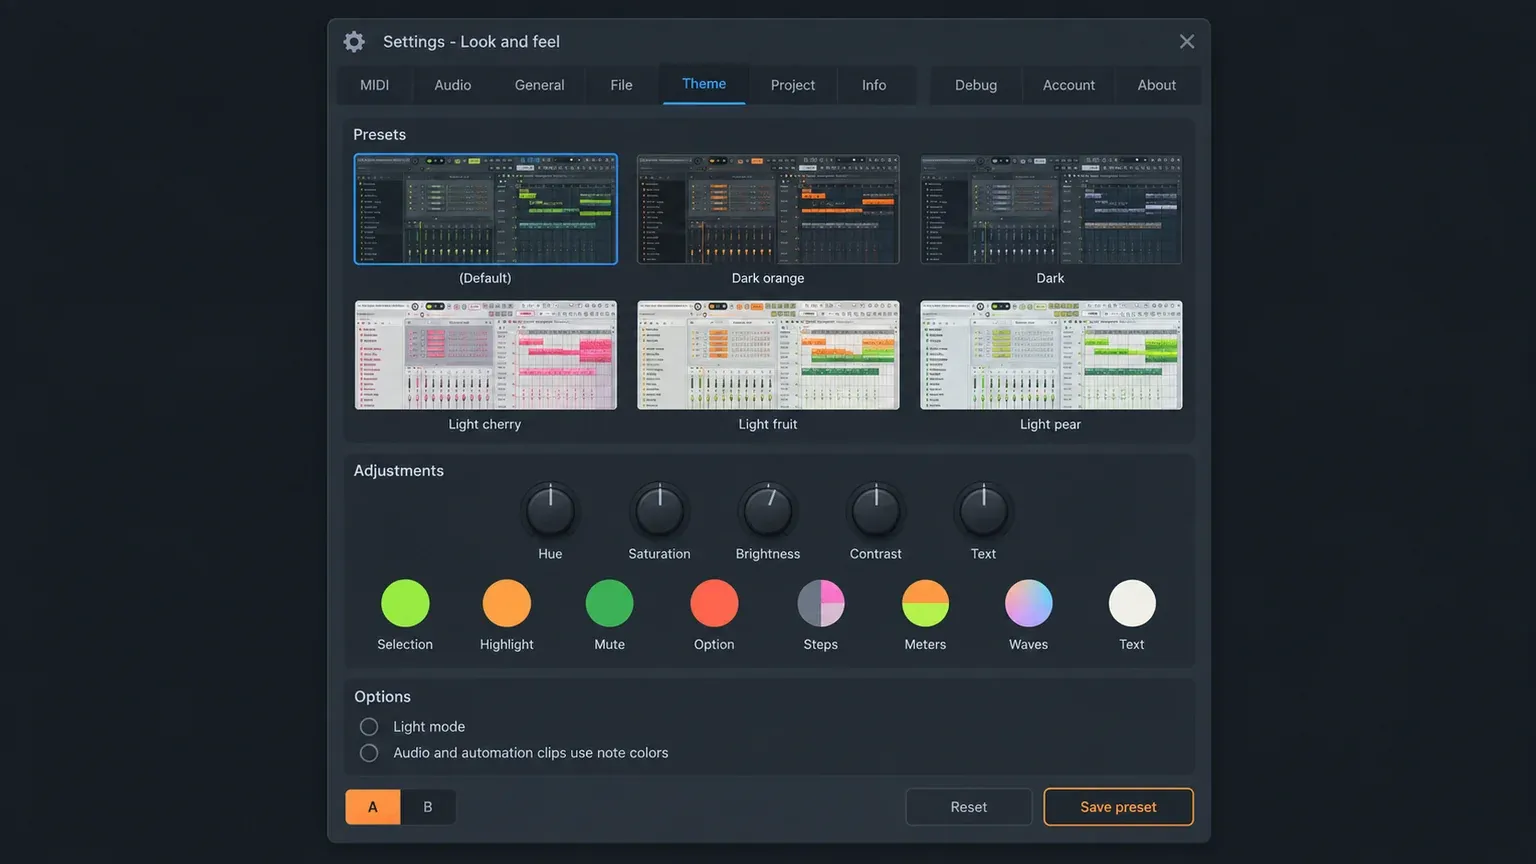Switch to the B comparison slot
Screen dimensions: 1536x864
(428, 807)
